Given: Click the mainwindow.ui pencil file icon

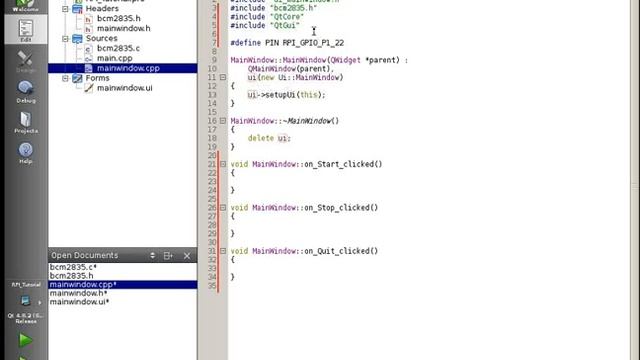Looking at the screenshot, I should tap(89, 88).
